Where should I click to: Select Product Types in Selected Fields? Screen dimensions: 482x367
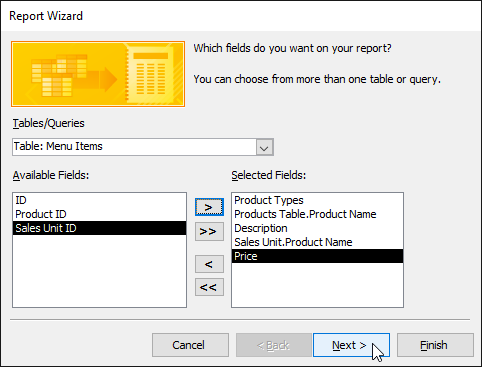(x=317, y=200)
